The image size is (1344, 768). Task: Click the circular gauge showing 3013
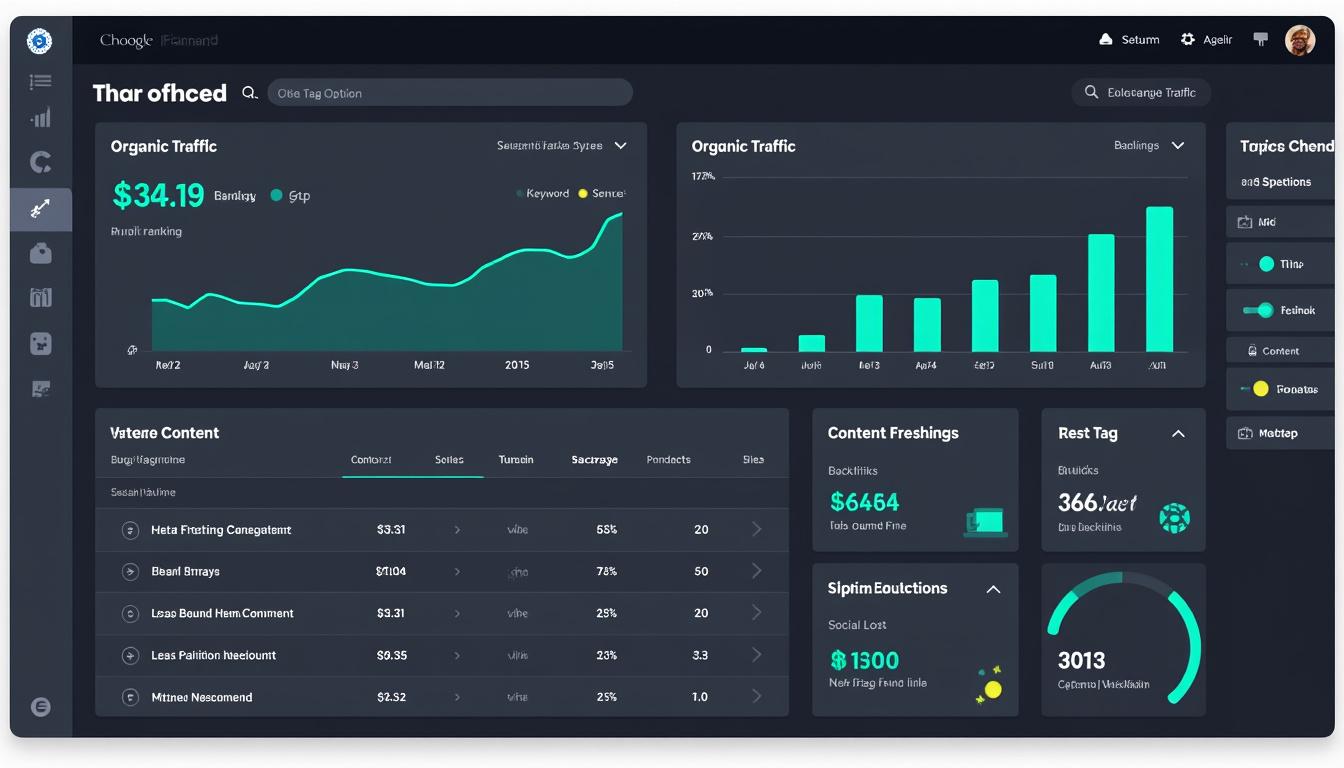[x=1123, y=640]
